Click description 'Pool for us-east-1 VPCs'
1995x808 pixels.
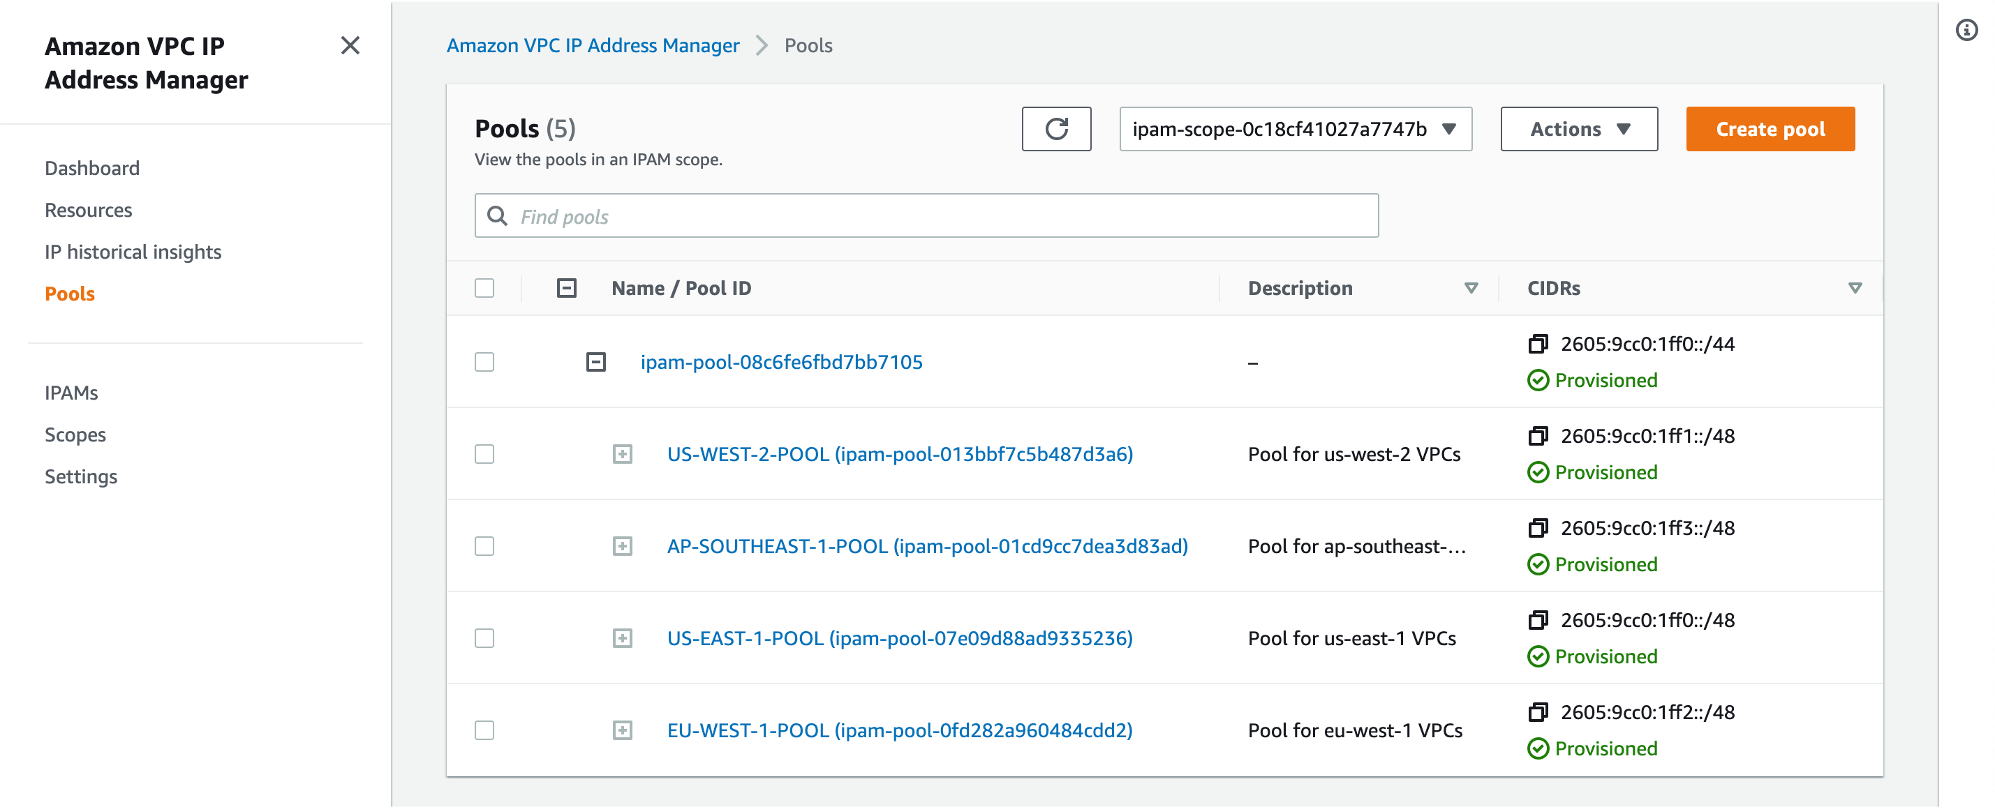(1352, 638)
